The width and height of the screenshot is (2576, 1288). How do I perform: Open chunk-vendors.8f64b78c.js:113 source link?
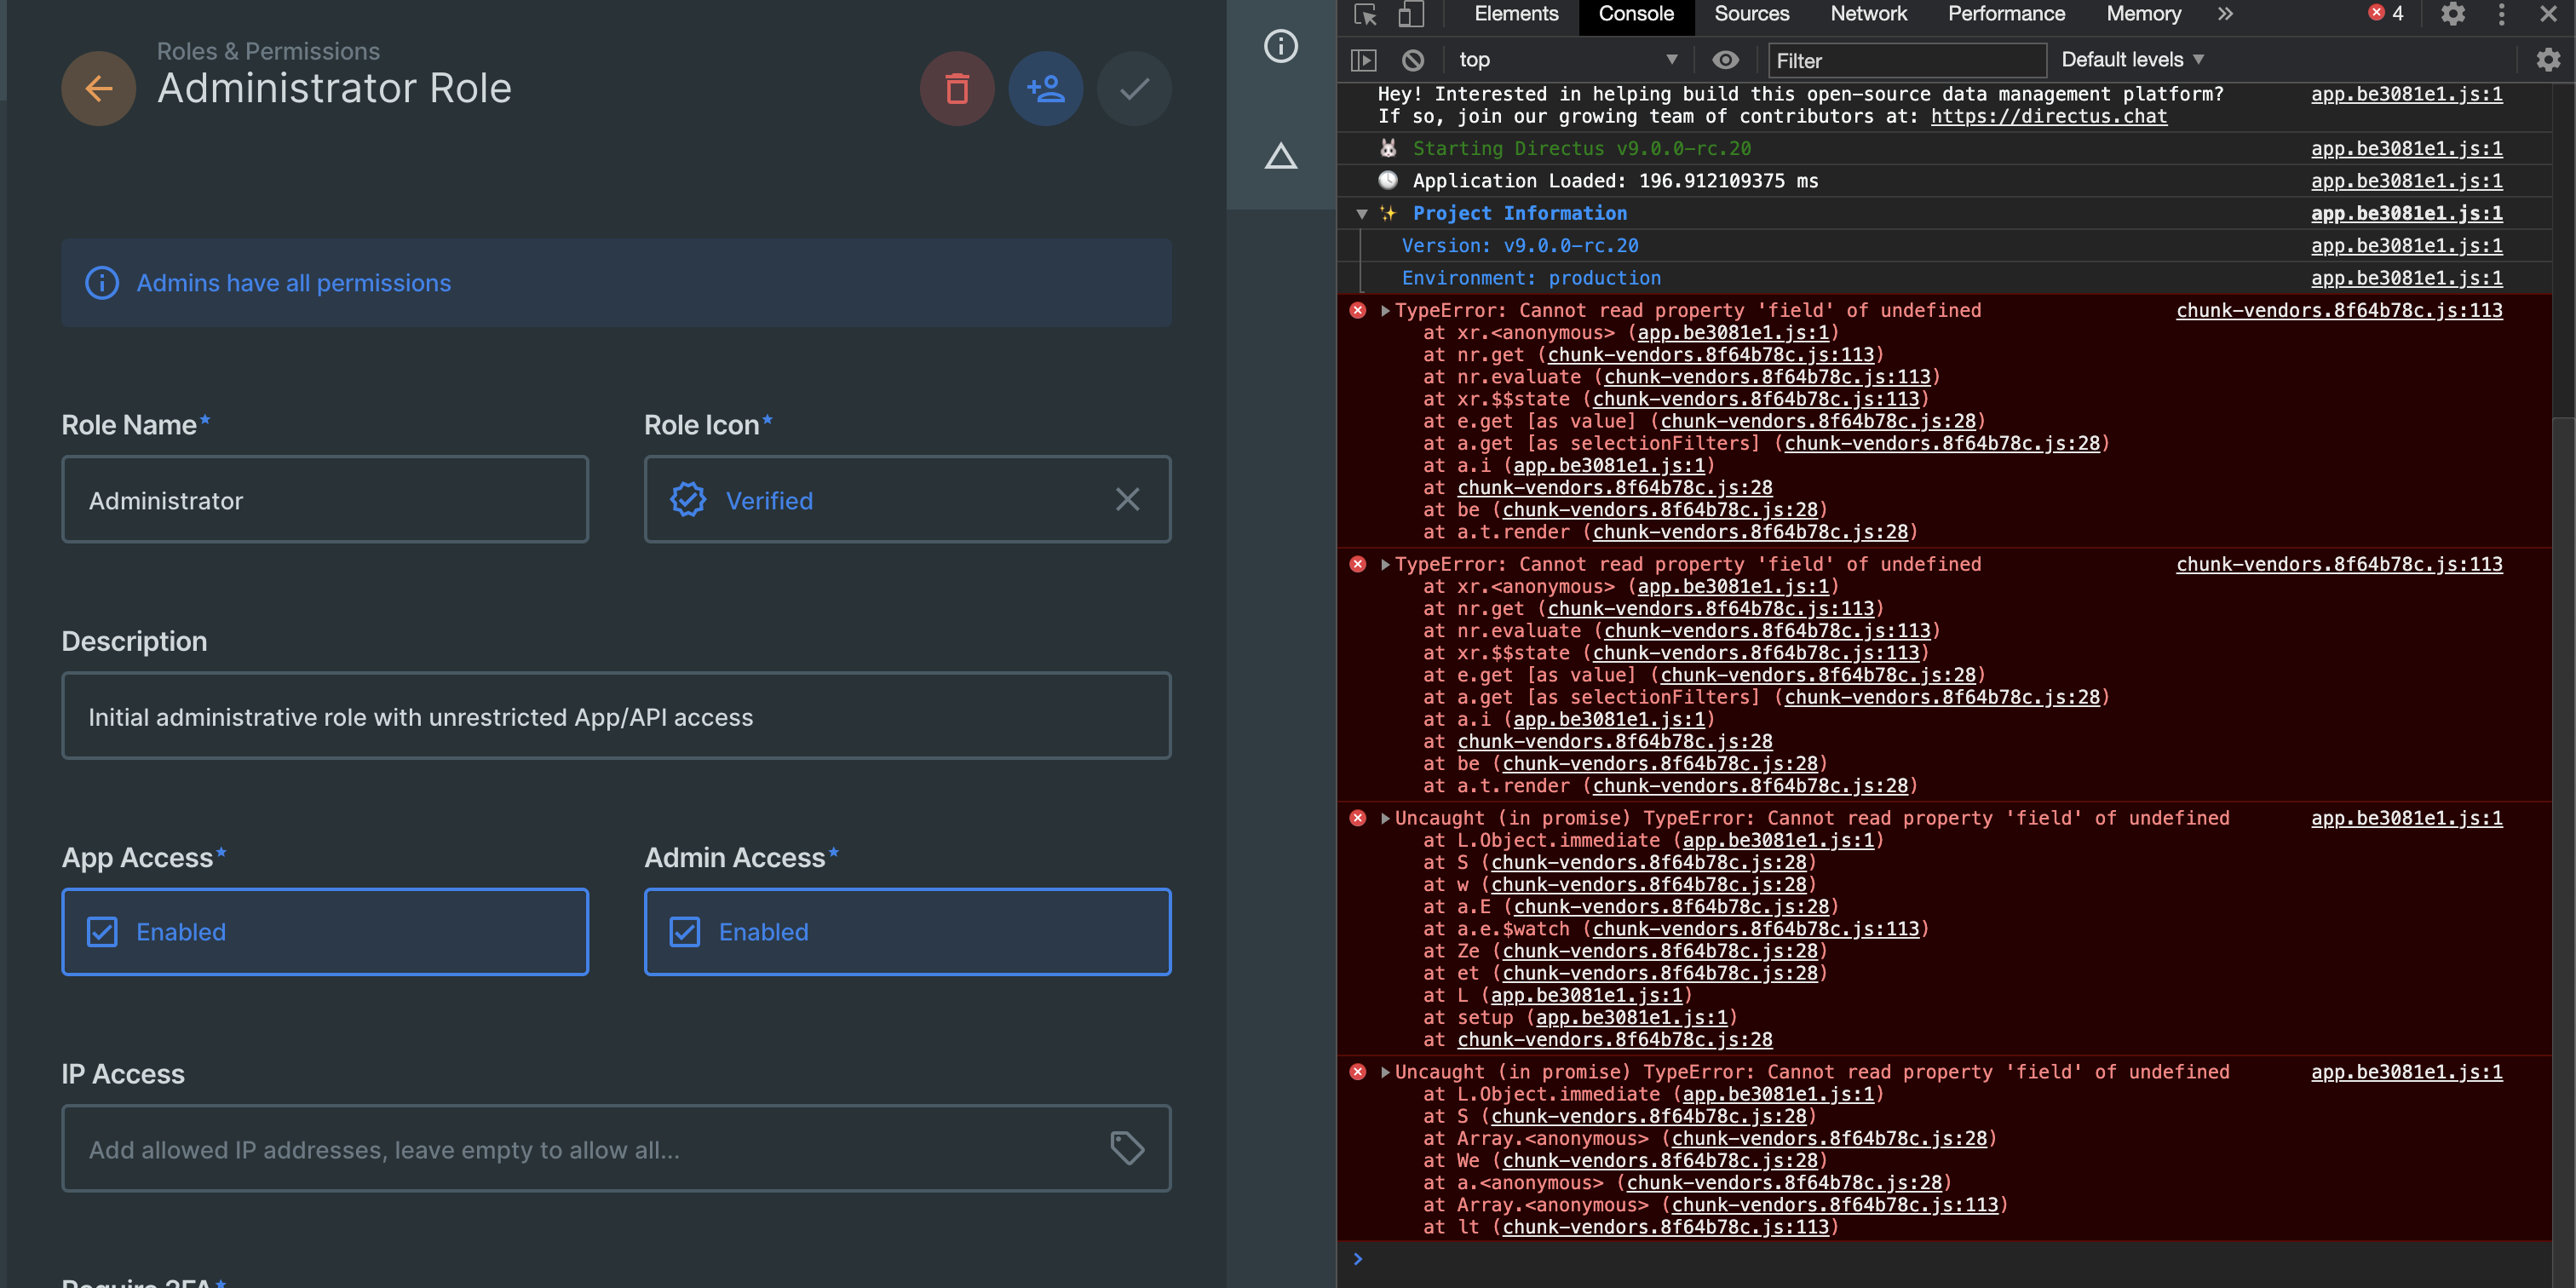pyautogui.click(x=2339, y=310)
